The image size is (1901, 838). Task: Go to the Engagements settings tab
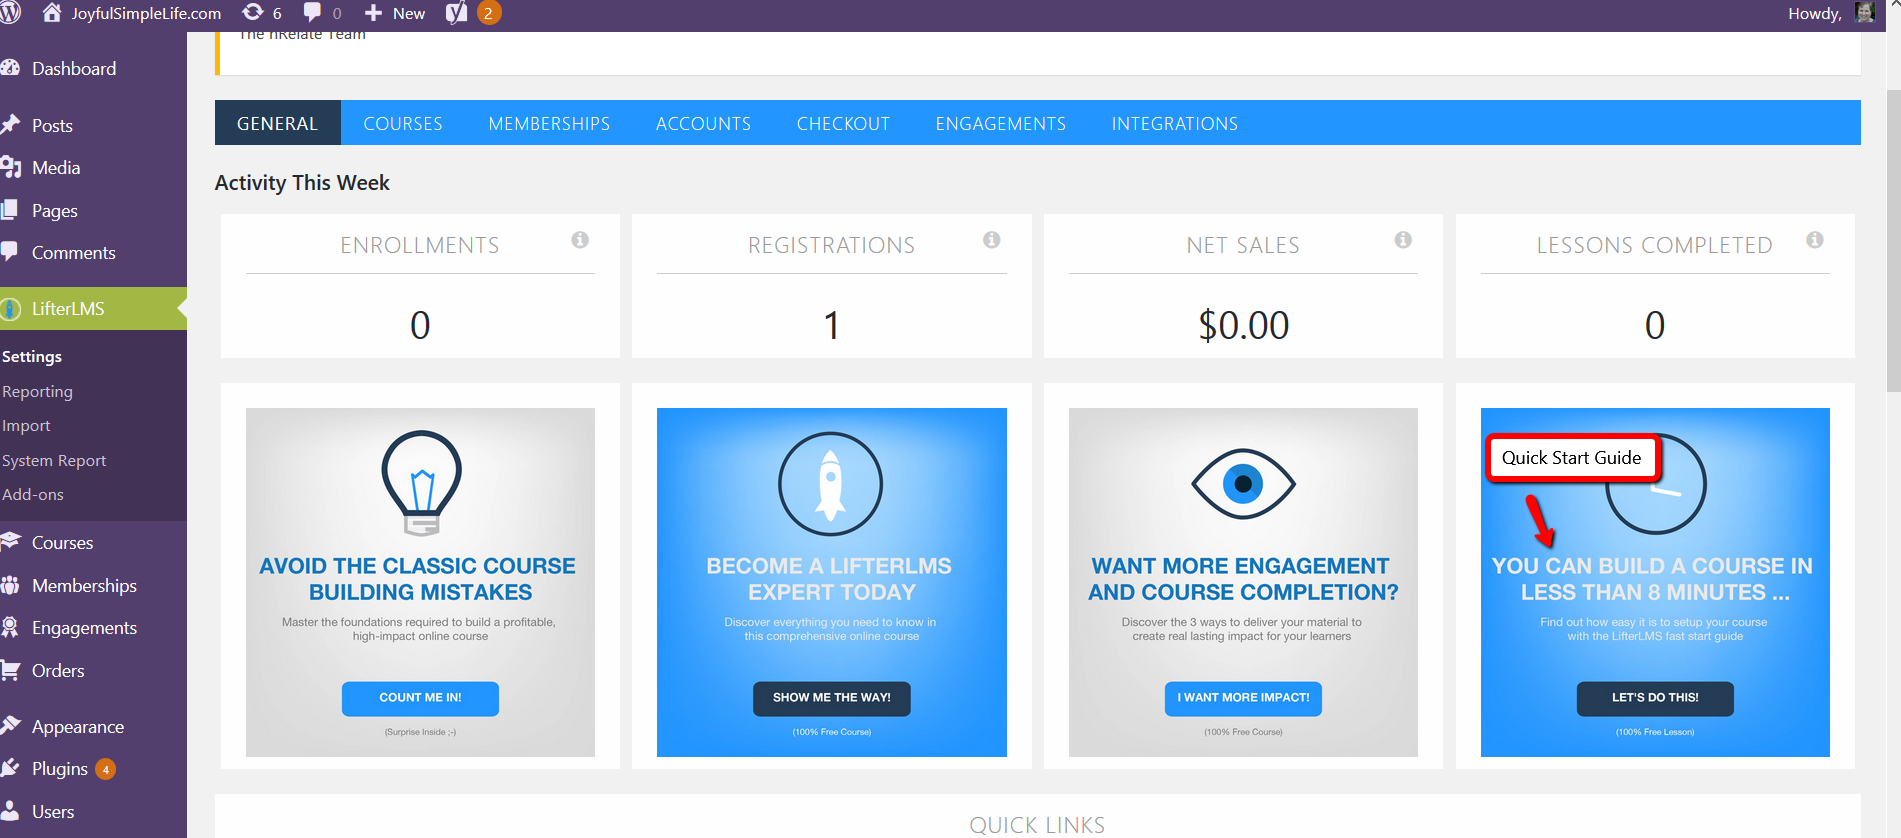(x=1001, y=123)
